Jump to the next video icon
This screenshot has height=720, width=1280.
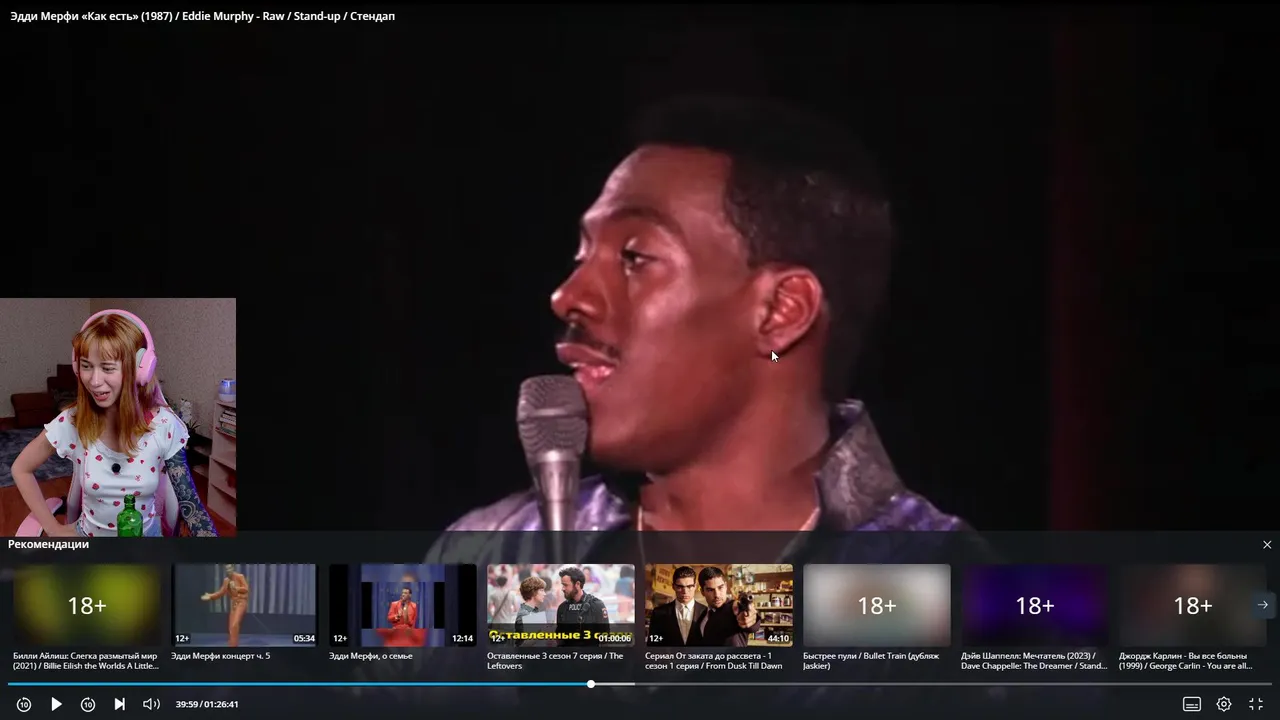click(x=120, y=704)
